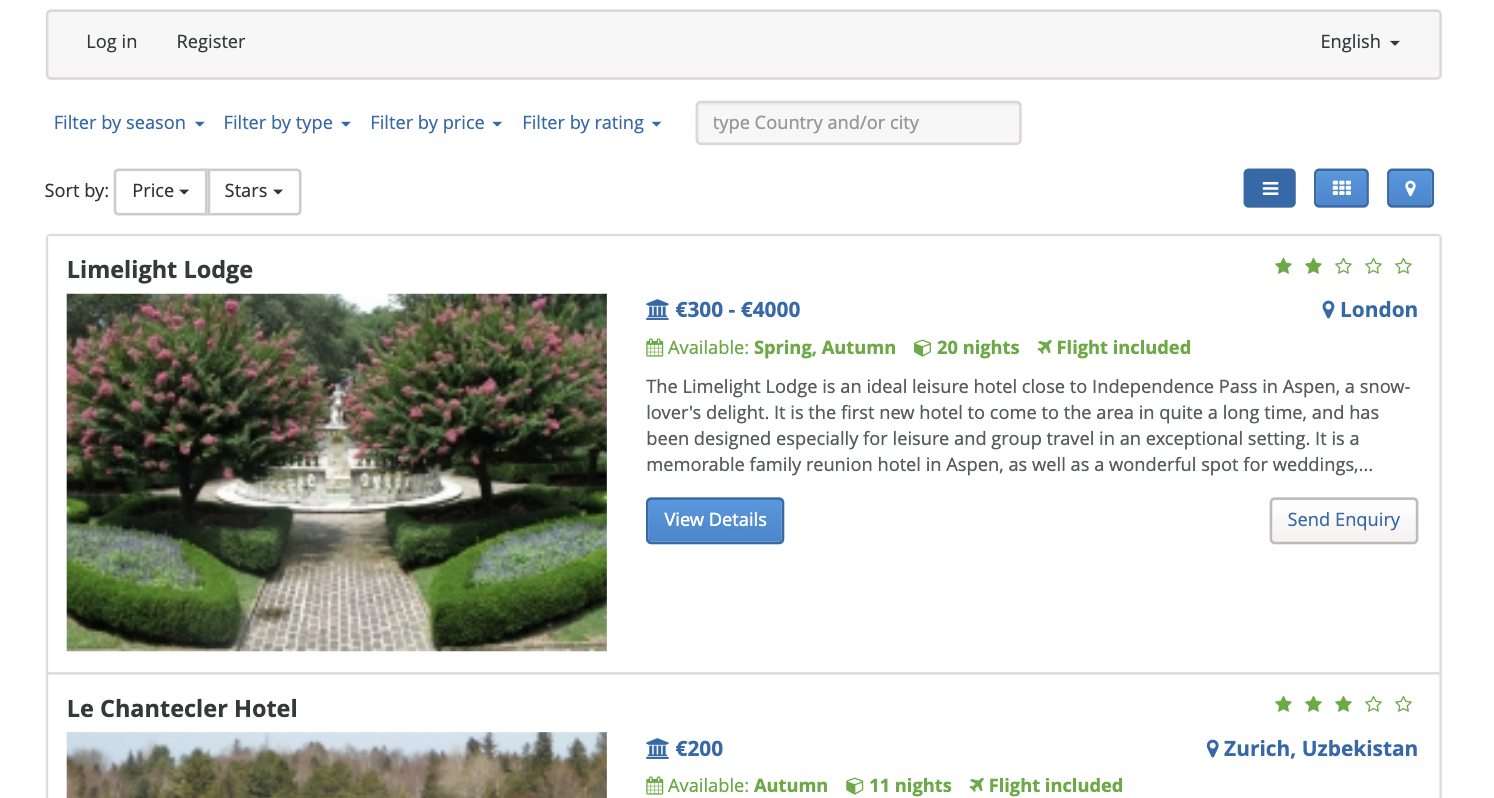Focus the Country and/or city search field

click(859, 123)
